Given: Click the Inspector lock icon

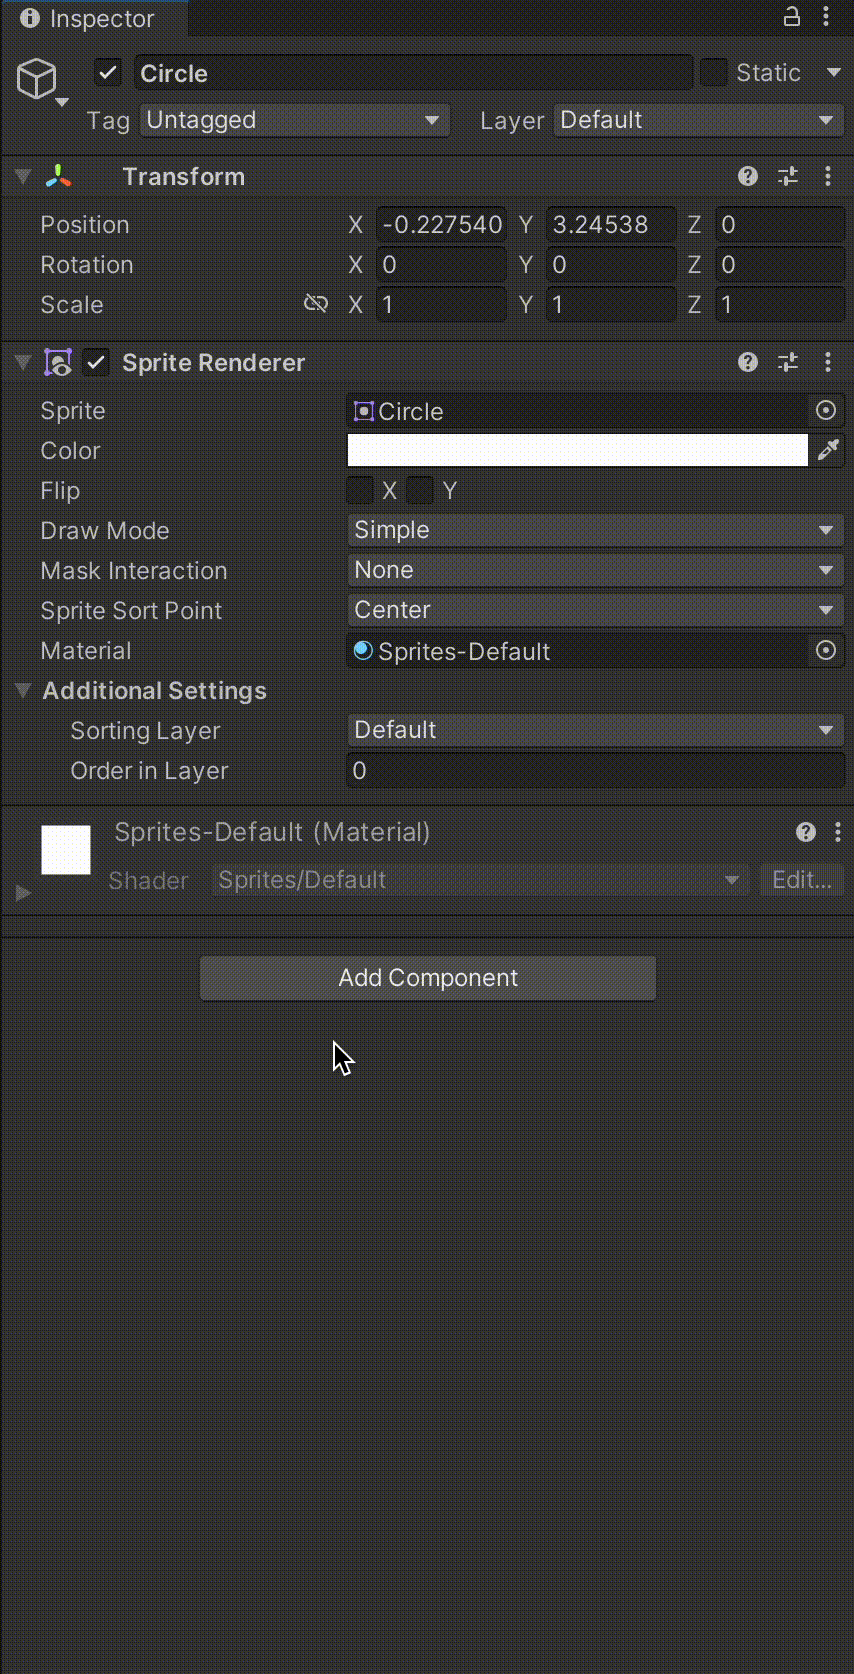Looking at the screenshot, I should [x=791, y=16].
